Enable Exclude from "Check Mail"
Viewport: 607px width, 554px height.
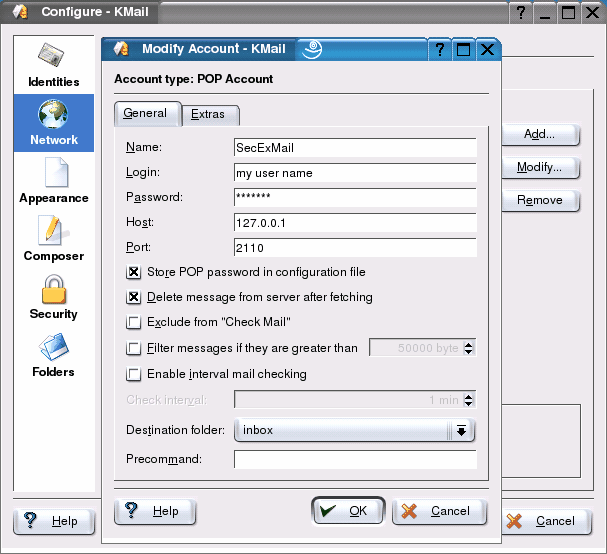click(x=134, y=322)
